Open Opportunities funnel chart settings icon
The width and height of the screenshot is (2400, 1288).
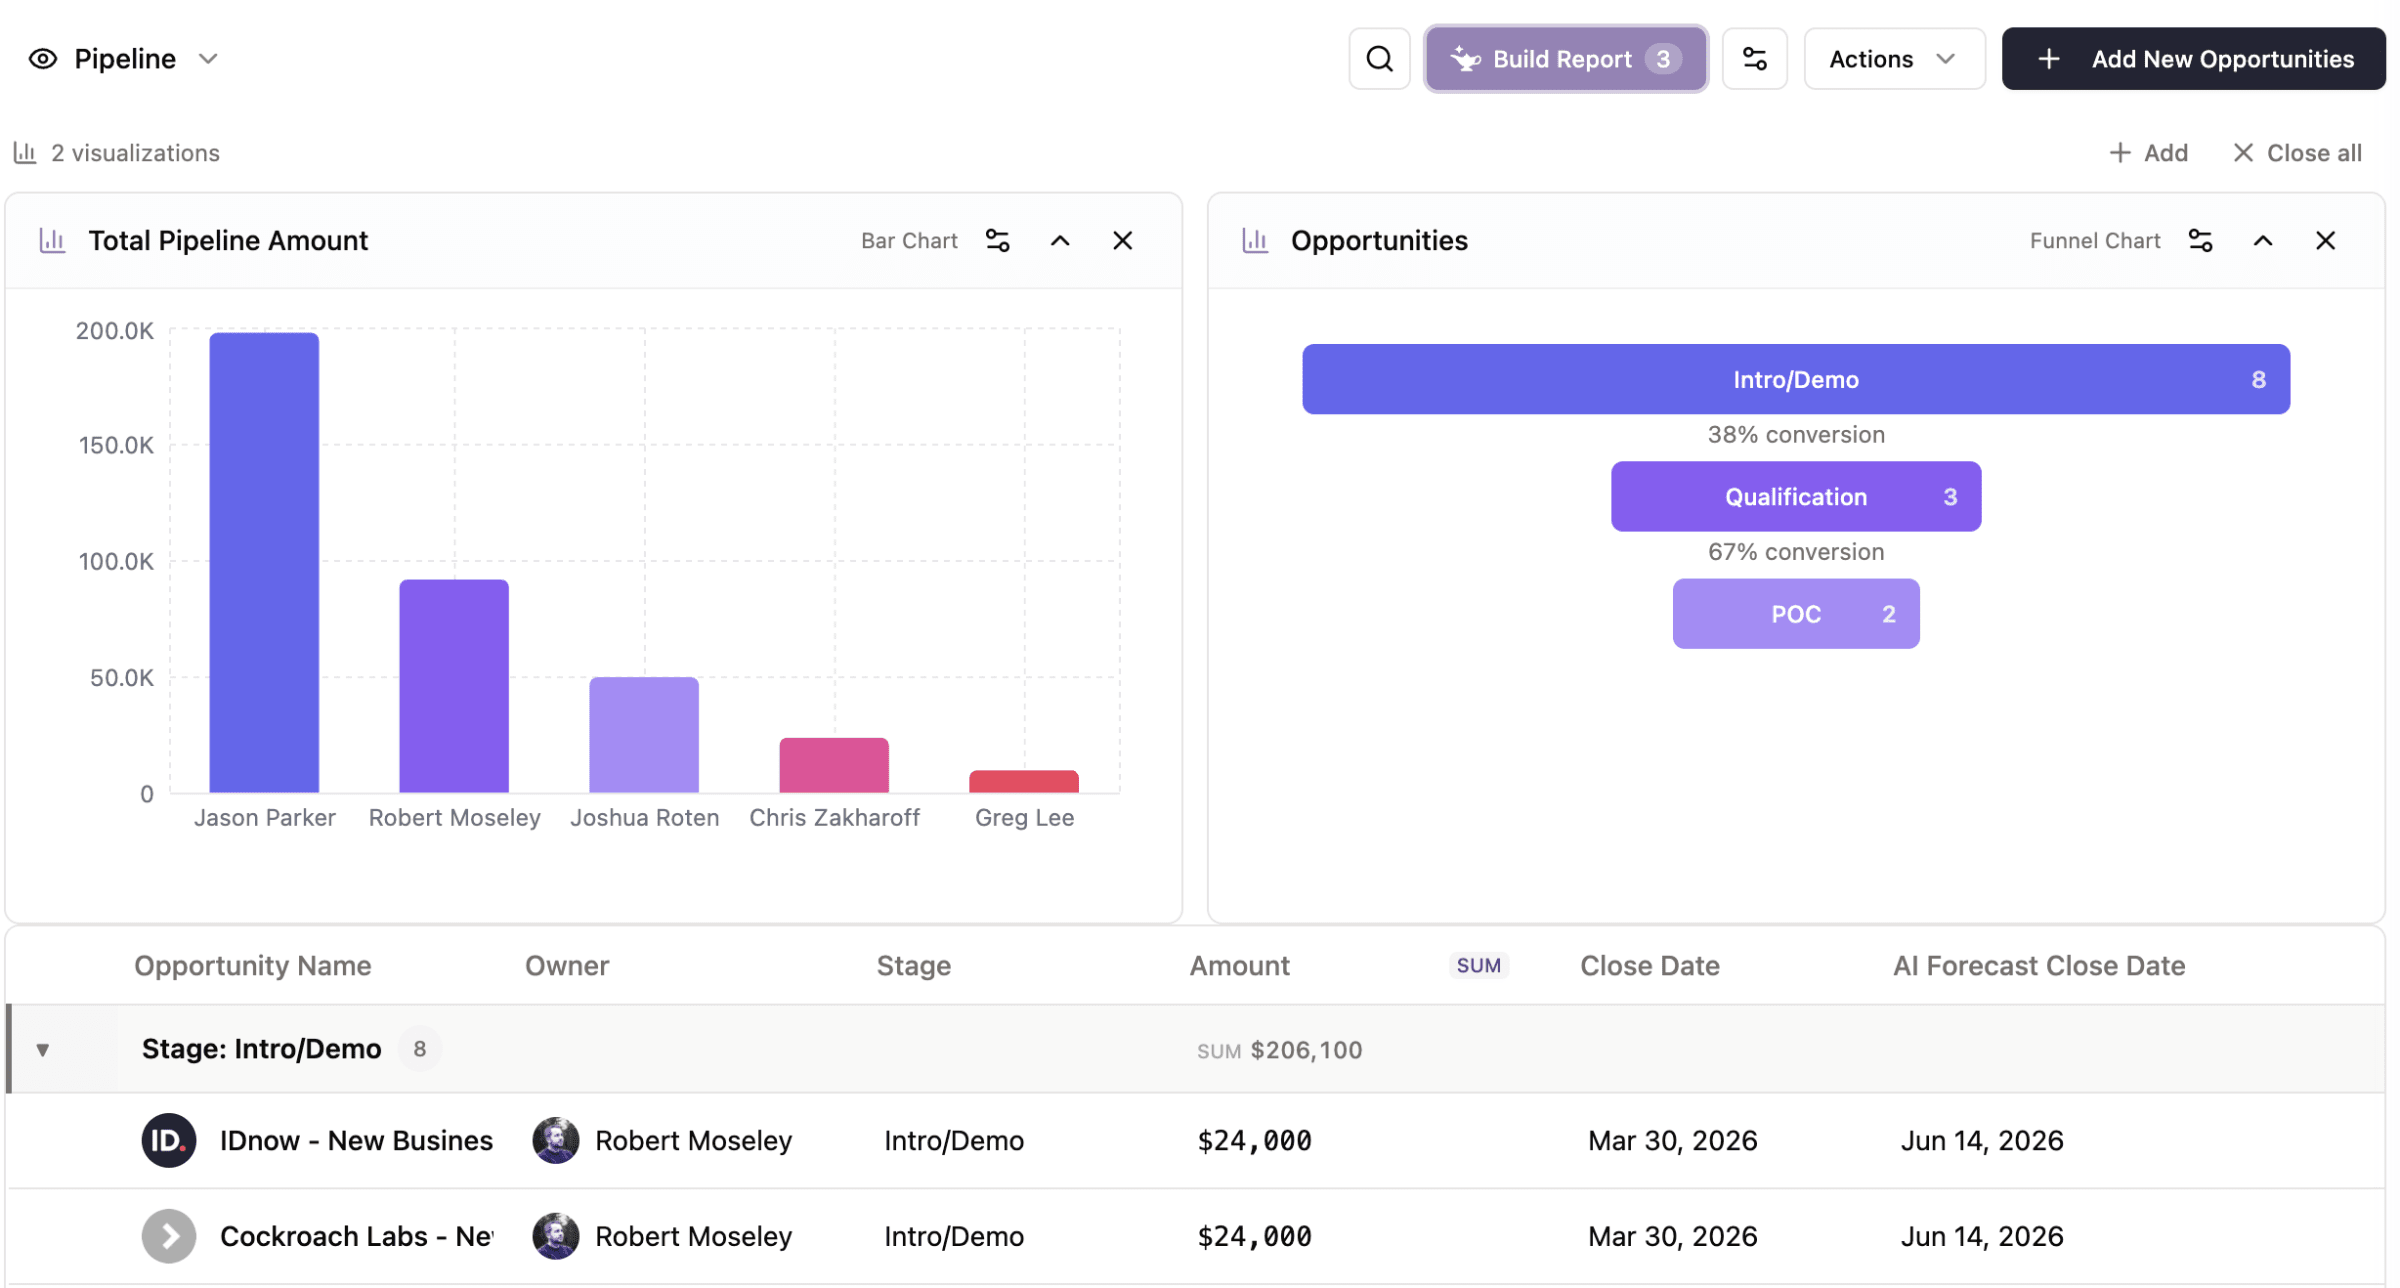[2200, 241]
